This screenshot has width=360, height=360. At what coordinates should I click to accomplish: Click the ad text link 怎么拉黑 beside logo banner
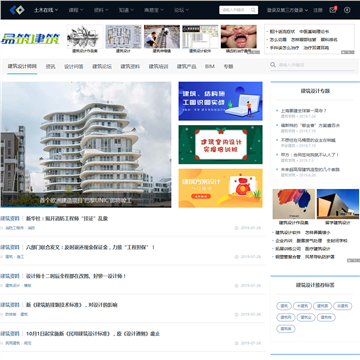pos(278,40)
